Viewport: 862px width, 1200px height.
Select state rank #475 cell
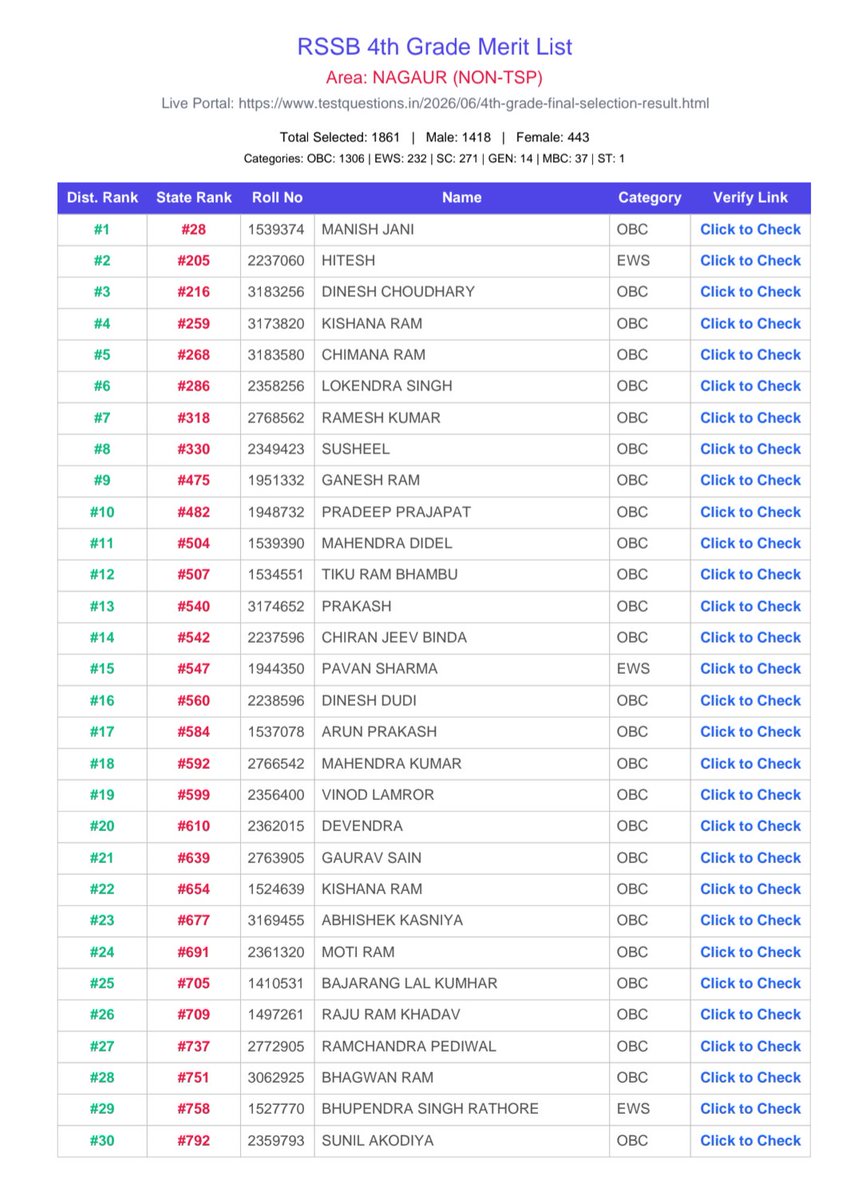tap(194, 480)
